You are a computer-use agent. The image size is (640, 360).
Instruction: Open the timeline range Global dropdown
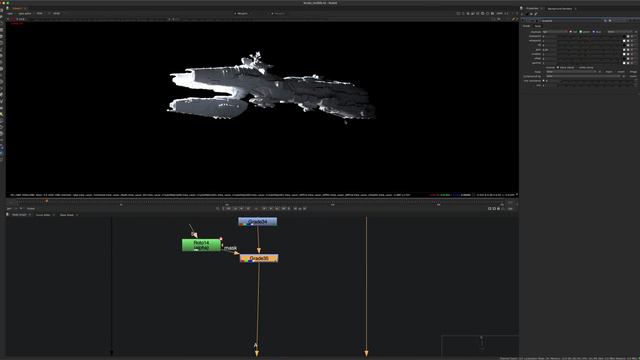tap(31, 209)
